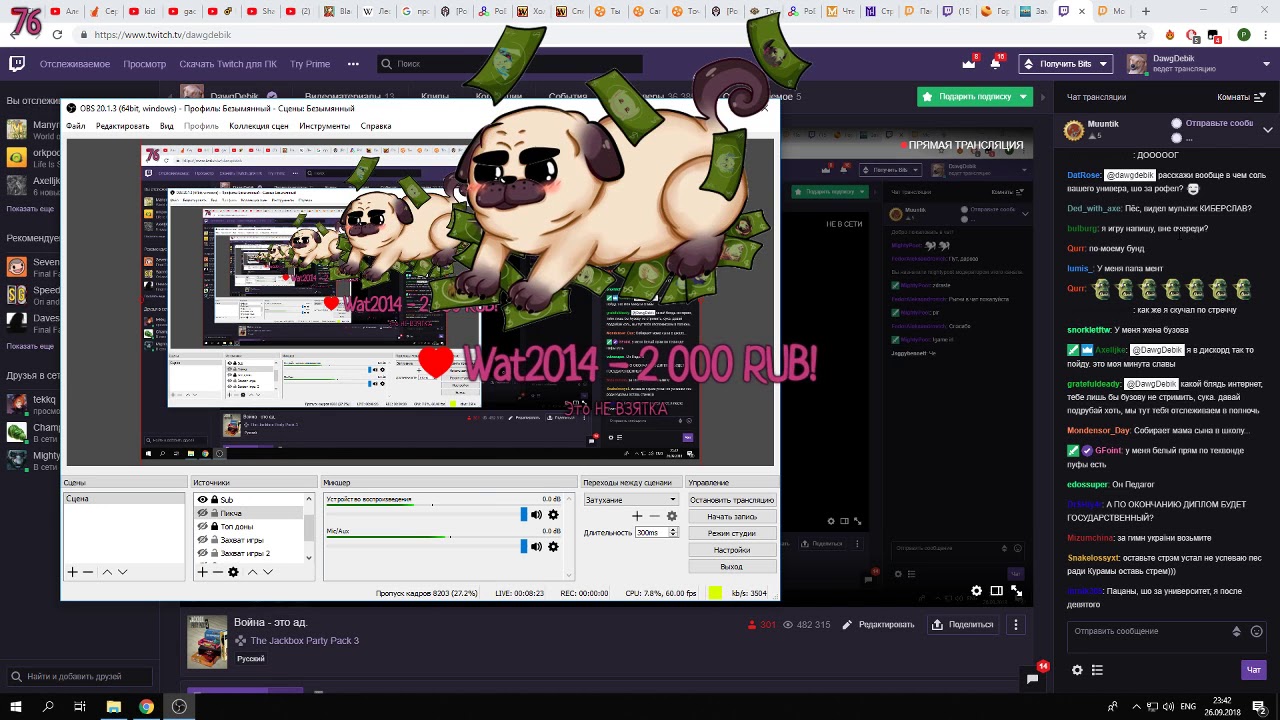Open transition properties gear icon

point(672,516)
